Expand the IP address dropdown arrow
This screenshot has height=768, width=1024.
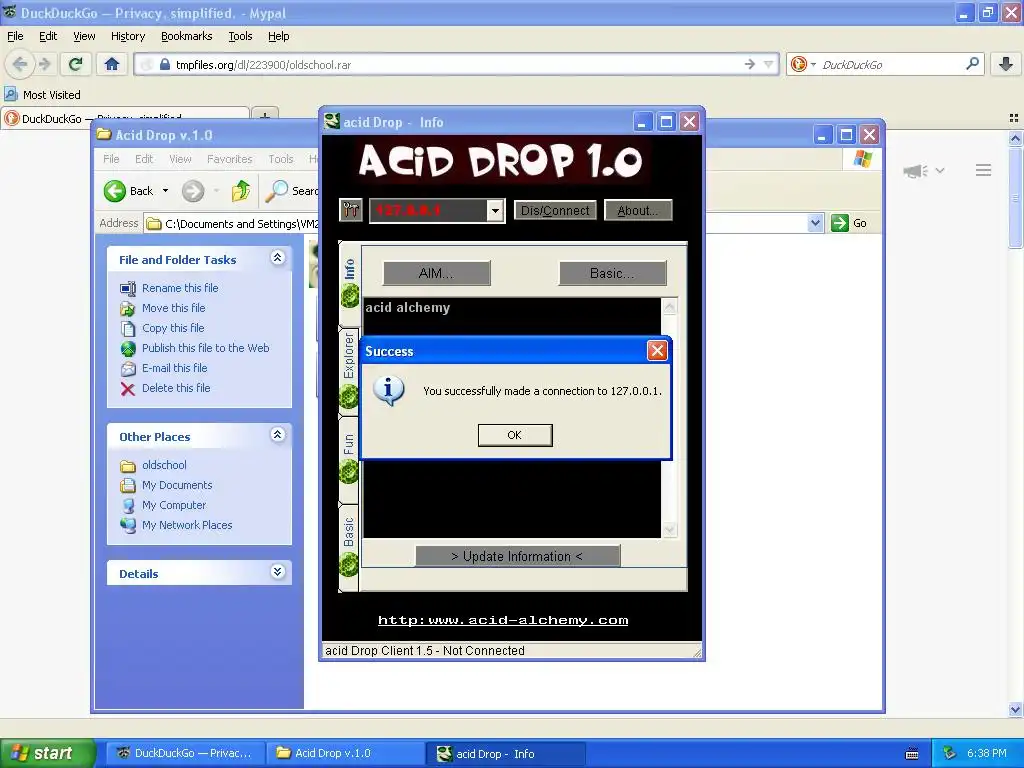(495, 210)
